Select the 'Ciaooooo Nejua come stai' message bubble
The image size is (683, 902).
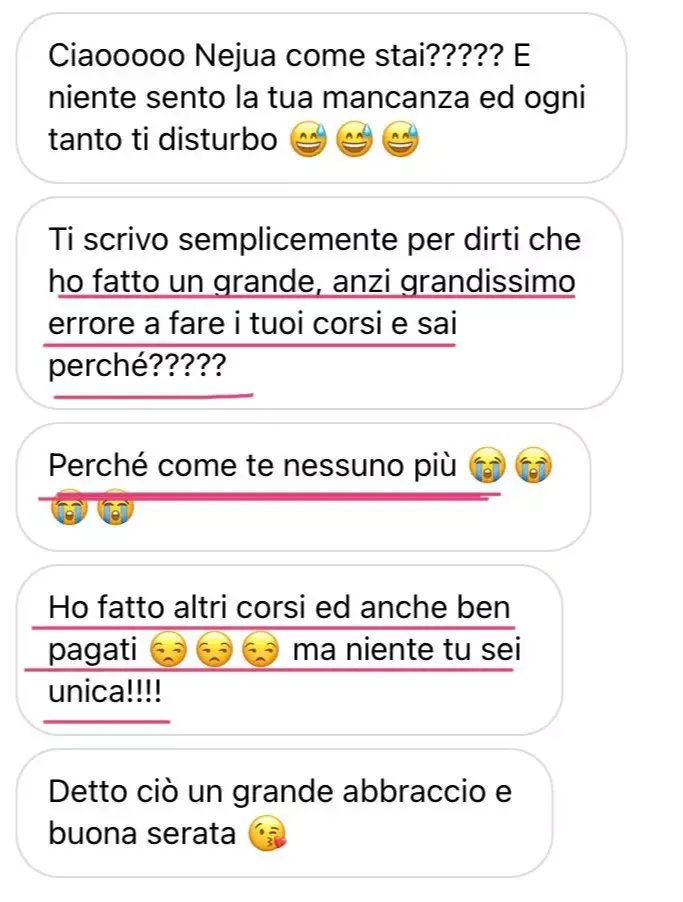321,98
